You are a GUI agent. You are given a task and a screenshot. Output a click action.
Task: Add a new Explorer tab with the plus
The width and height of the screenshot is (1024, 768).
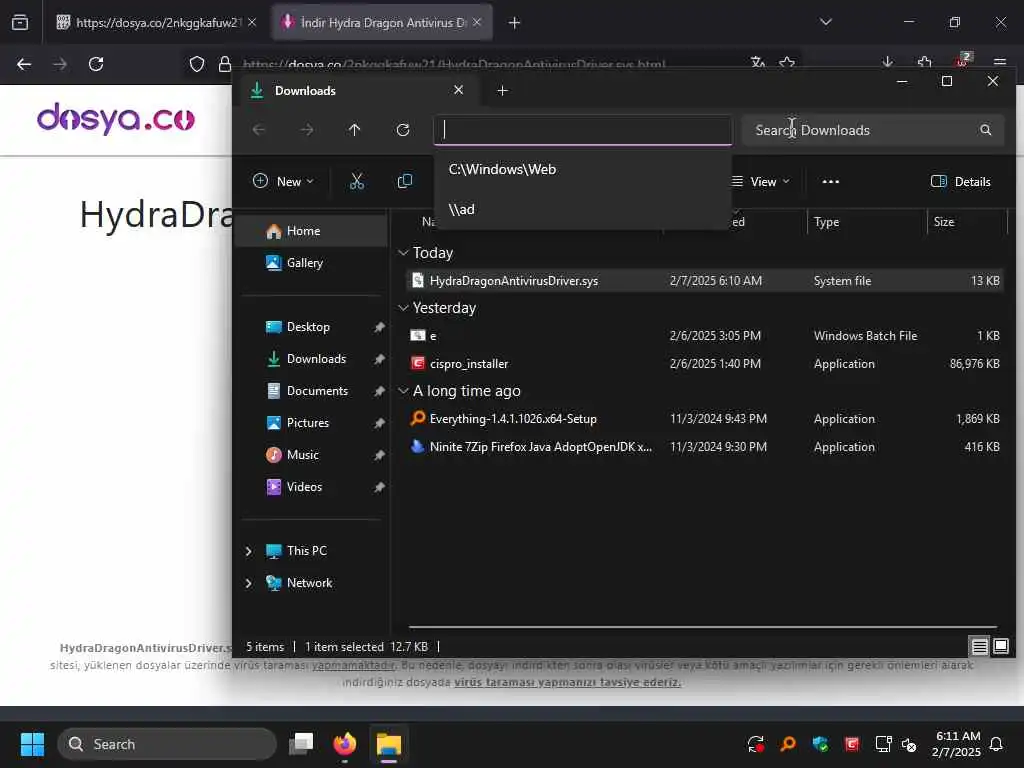pyautogui.click(x=502, y=91)
